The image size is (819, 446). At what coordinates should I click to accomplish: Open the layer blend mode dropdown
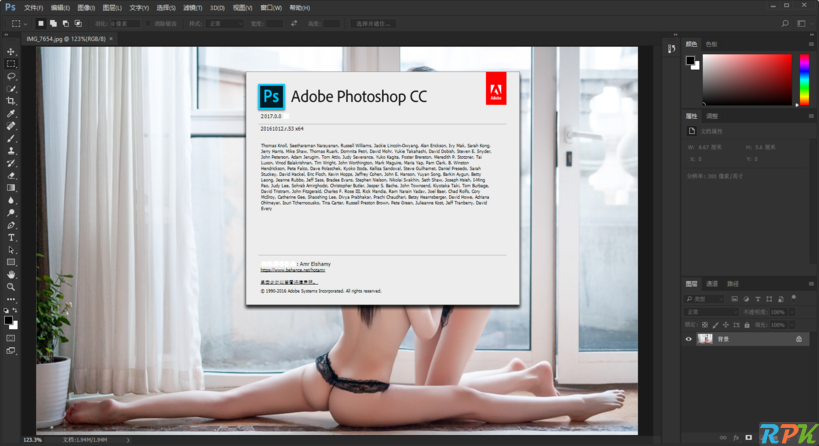tap(711, 312)
